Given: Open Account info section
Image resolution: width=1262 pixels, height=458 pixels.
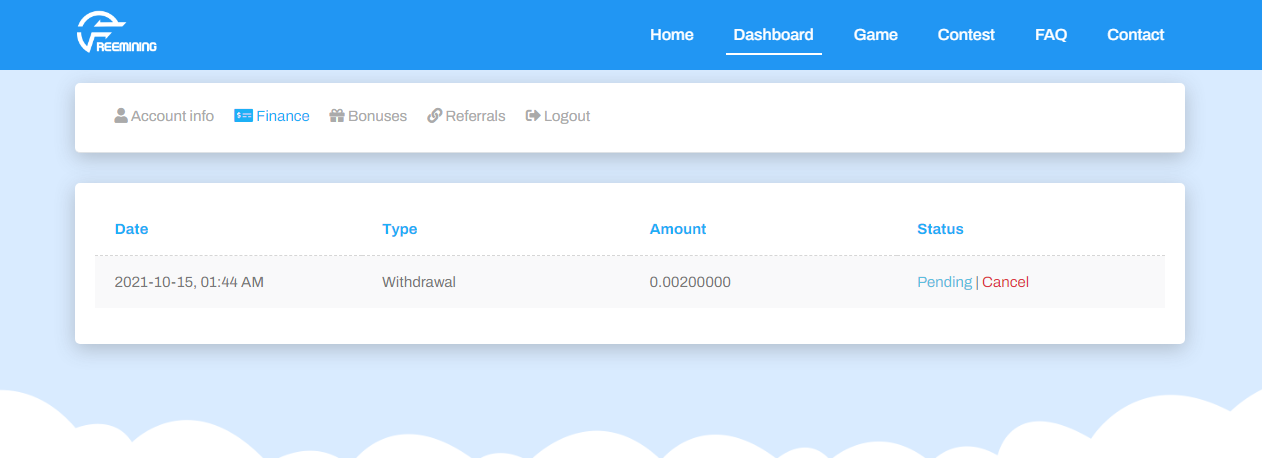Looking at the screenshot, I should click(172, 116).
